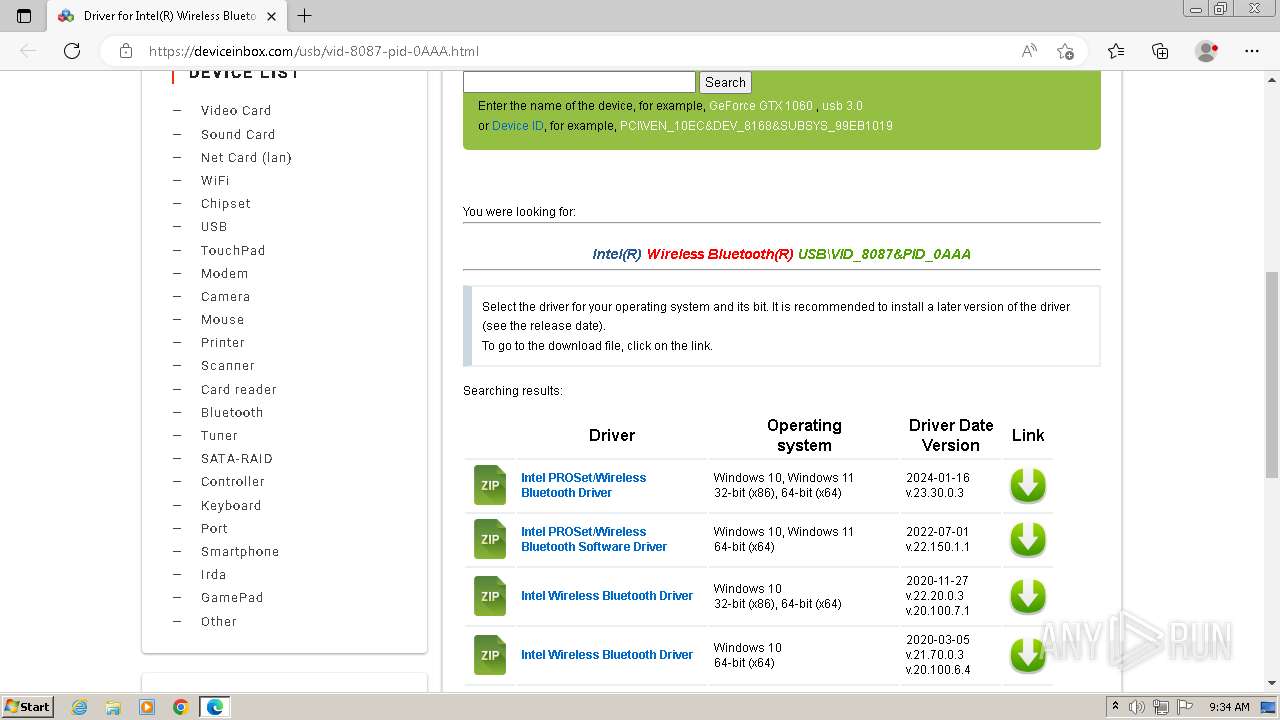Select Printer in device list

pyautogui.click(x=222, y=343)
